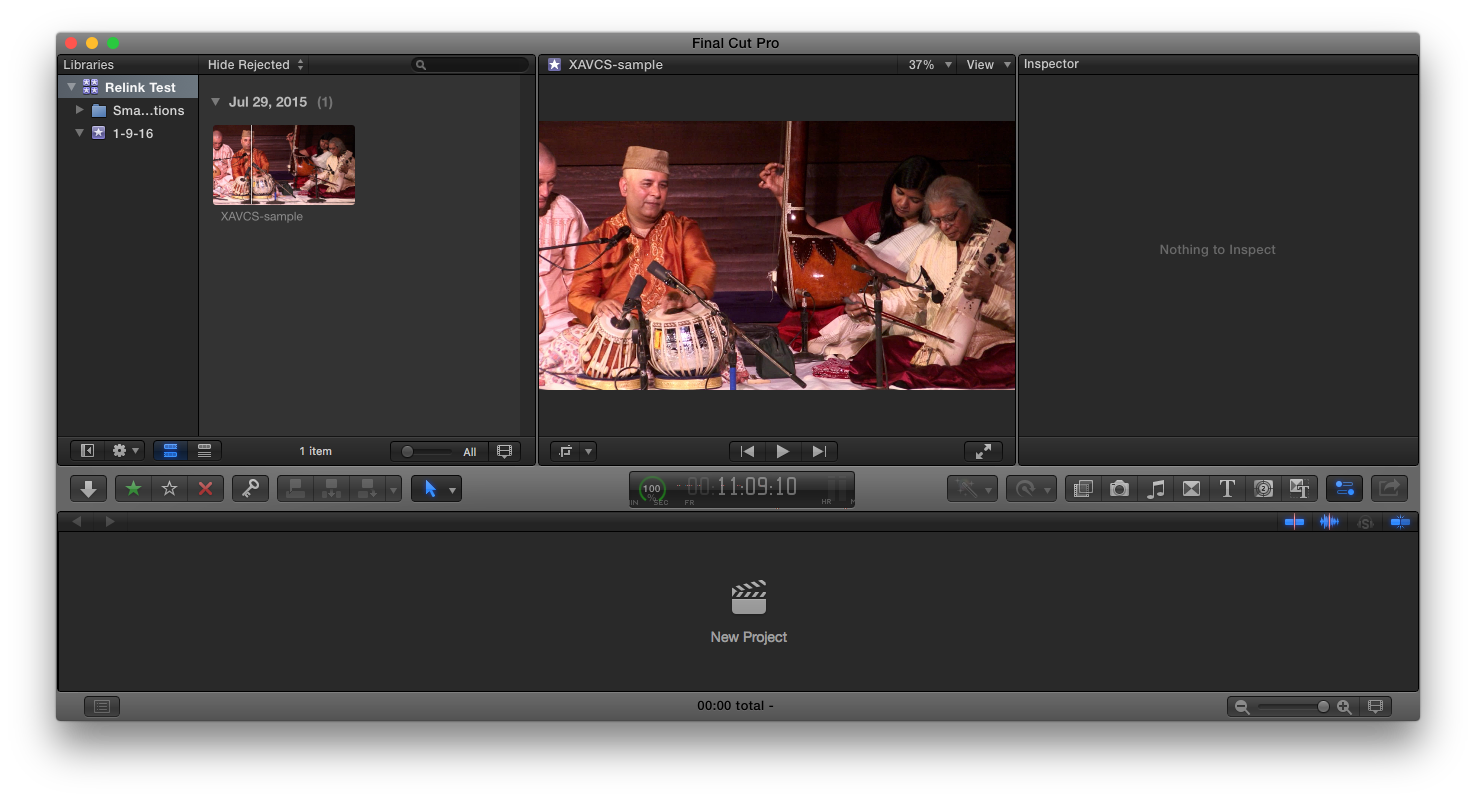1476x801 pixels.
Task: Toggle video skimming in the timeline
Action: point(1294,521)
